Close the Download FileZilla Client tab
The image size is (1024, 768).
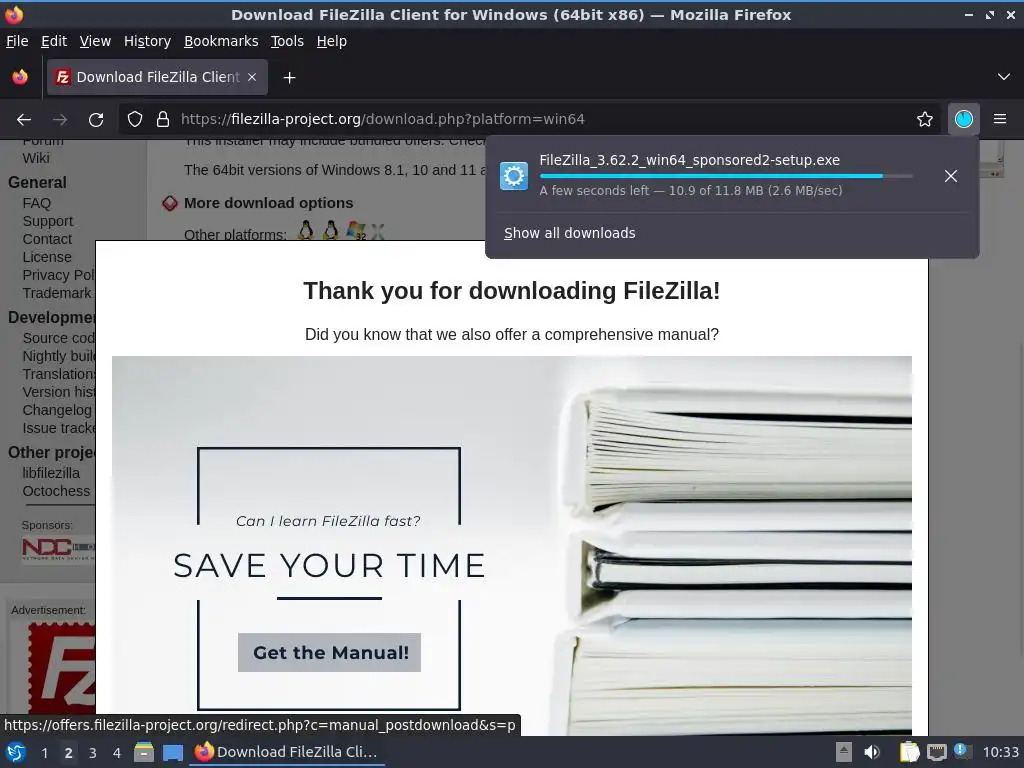pyautogui.click(x=252, y=77)
